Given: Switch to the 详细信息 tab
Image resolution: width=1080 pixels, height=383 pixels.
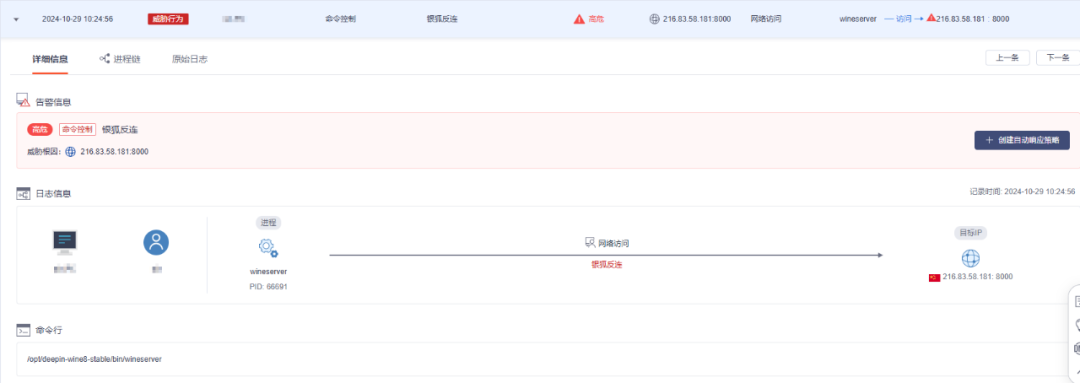Looking at the screenshot, I should click(50, 59).
